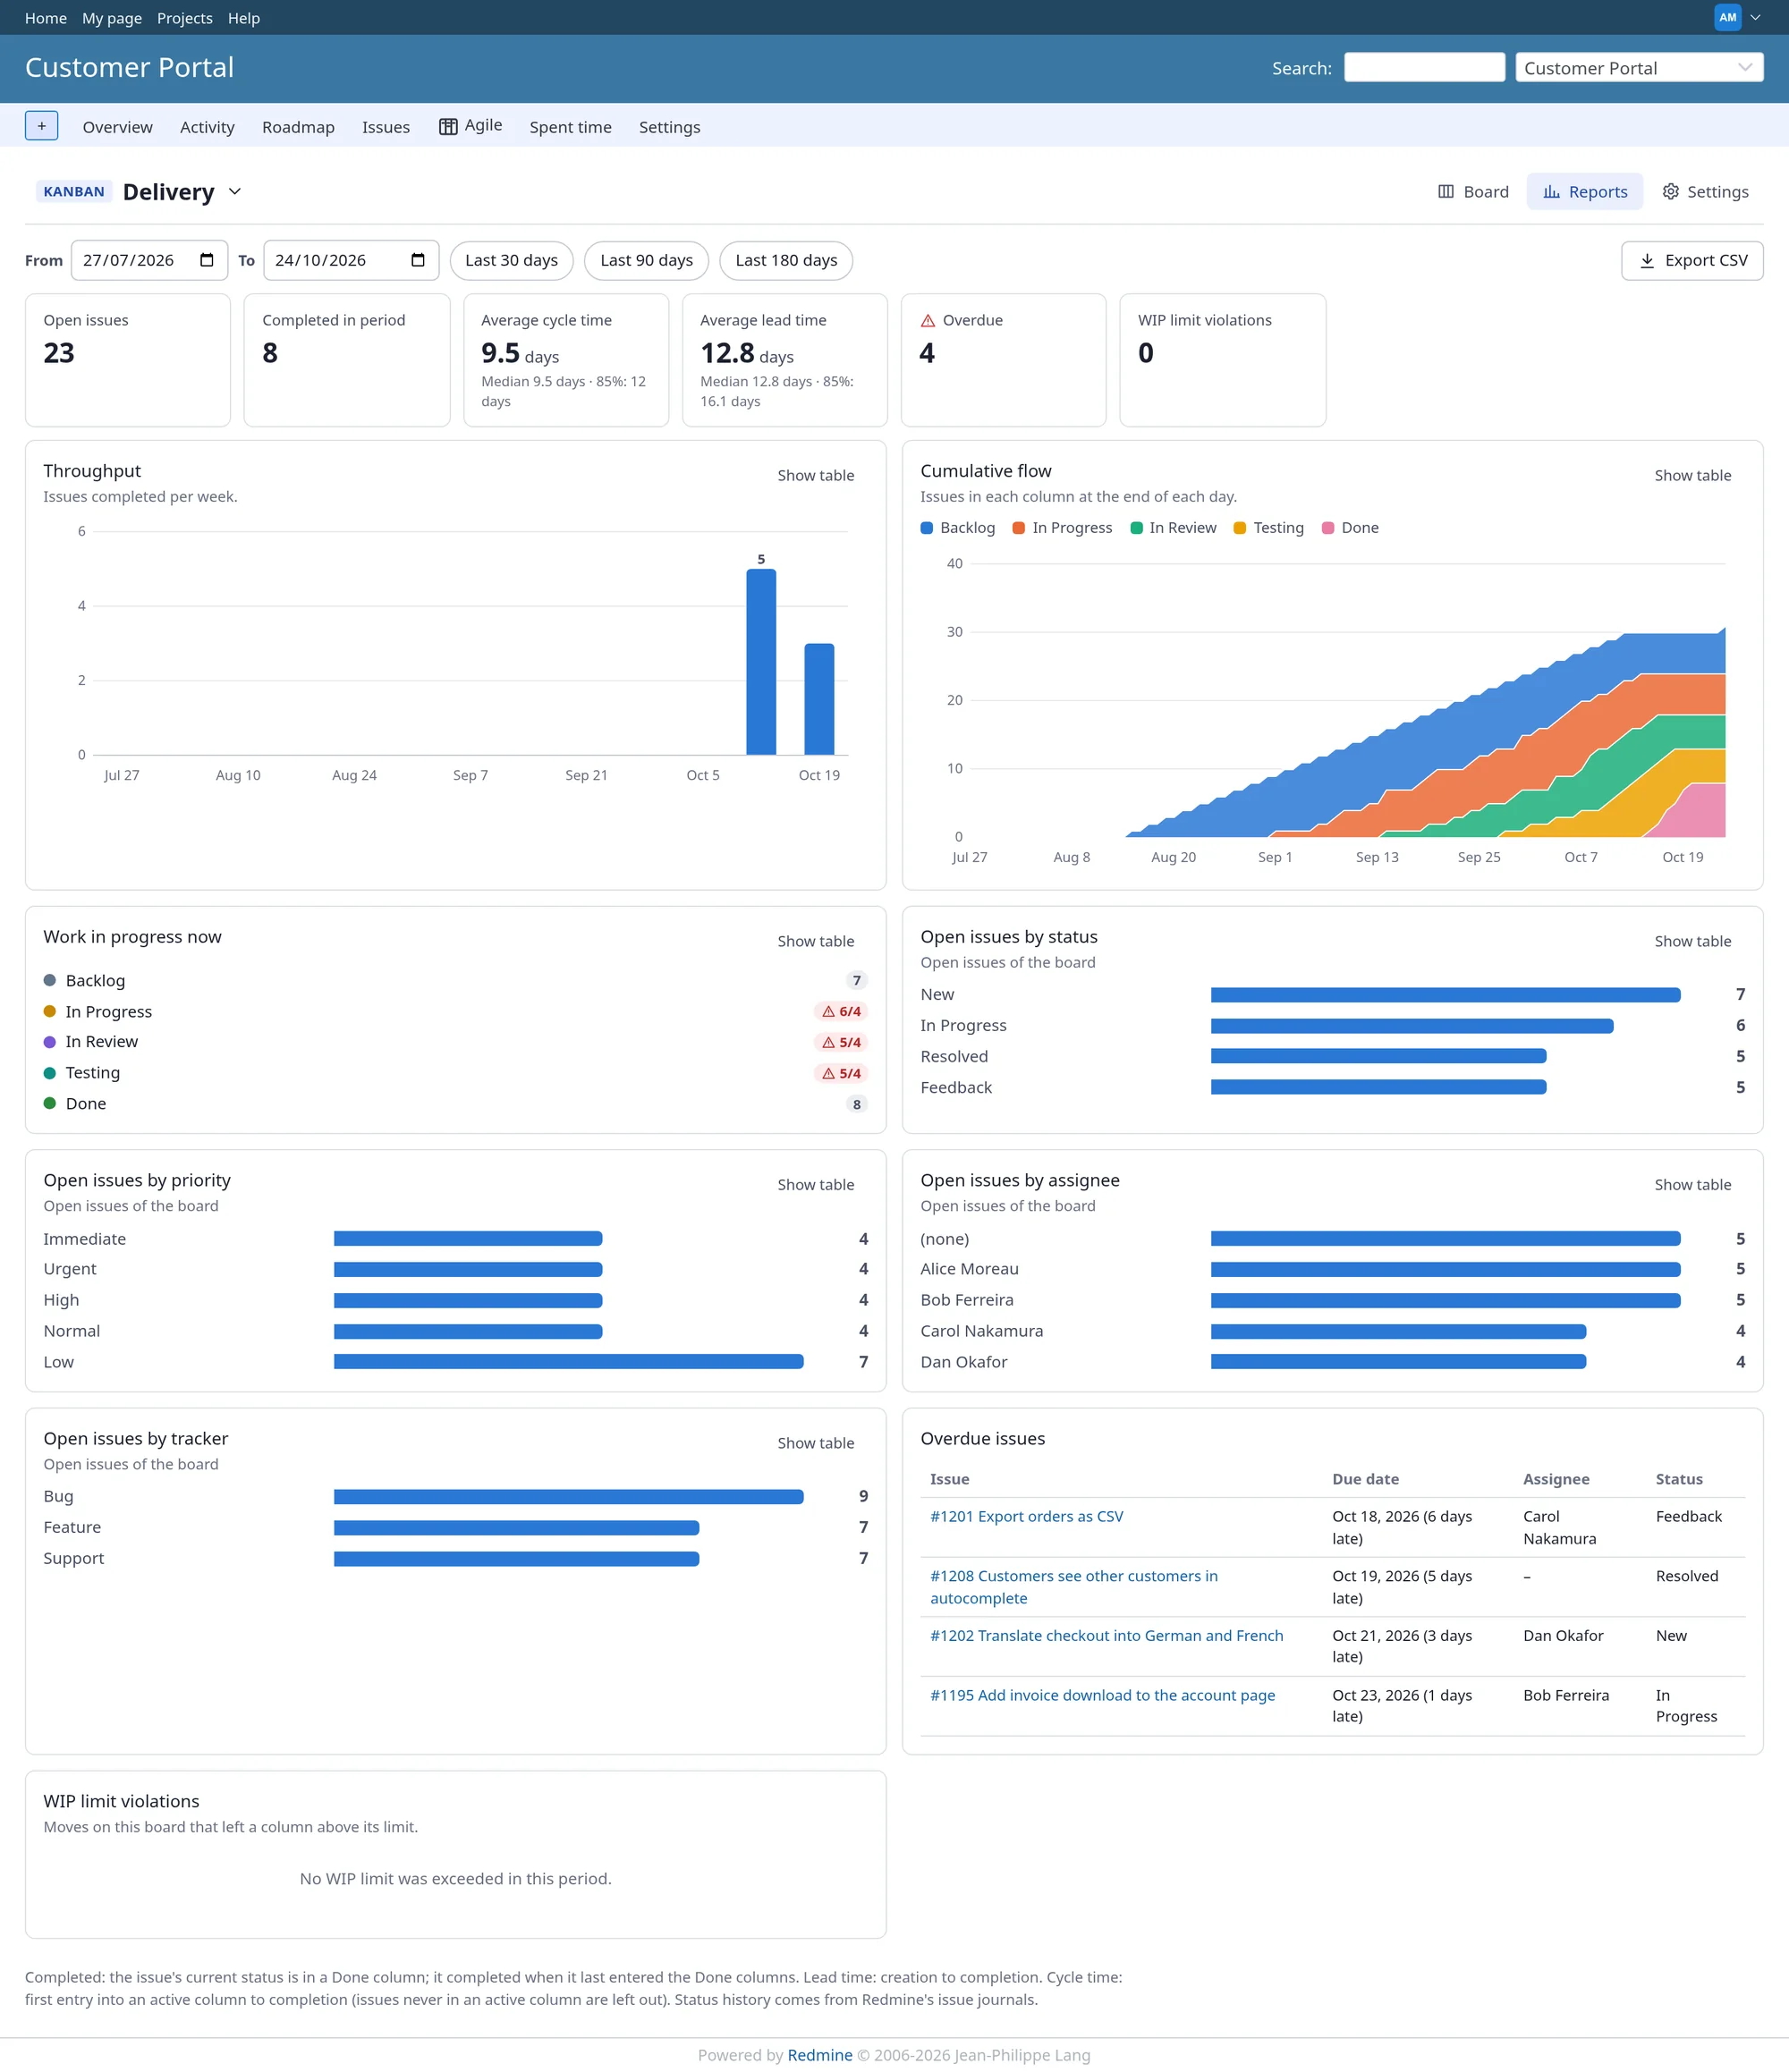The height and width of the screenshot is (2072, 1789).
Task: Select the Last 180 days preset
Action: (x=786, y=260)
